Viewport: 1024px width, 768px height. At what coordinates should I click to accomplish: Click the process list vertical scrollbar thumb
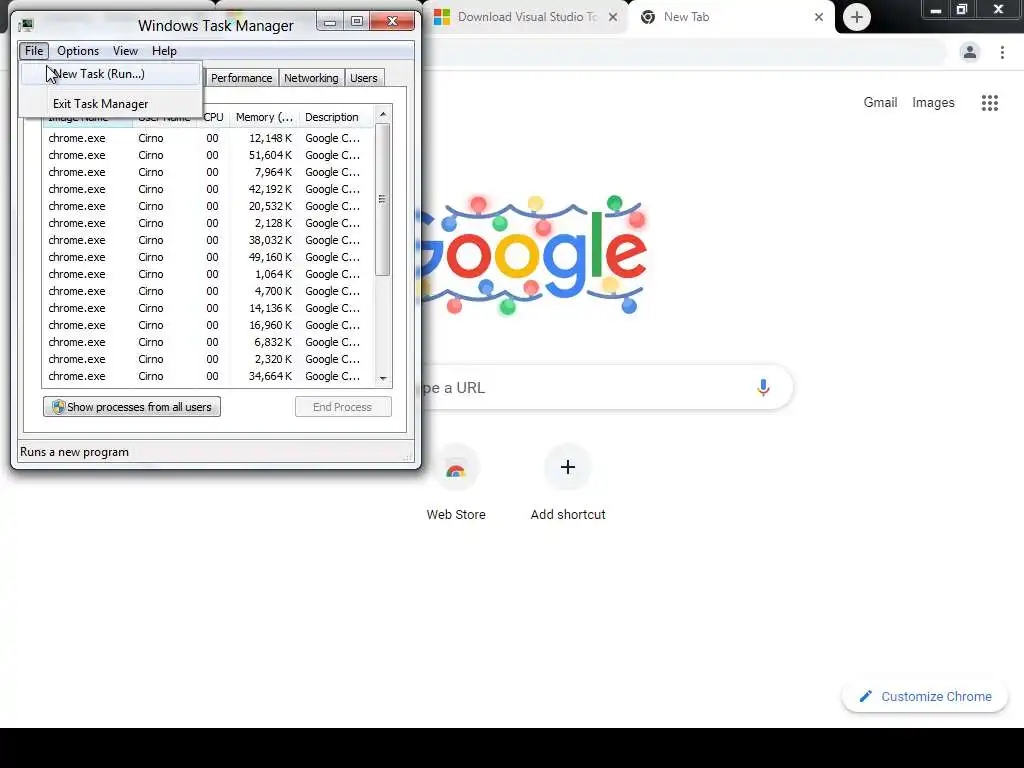383,199
